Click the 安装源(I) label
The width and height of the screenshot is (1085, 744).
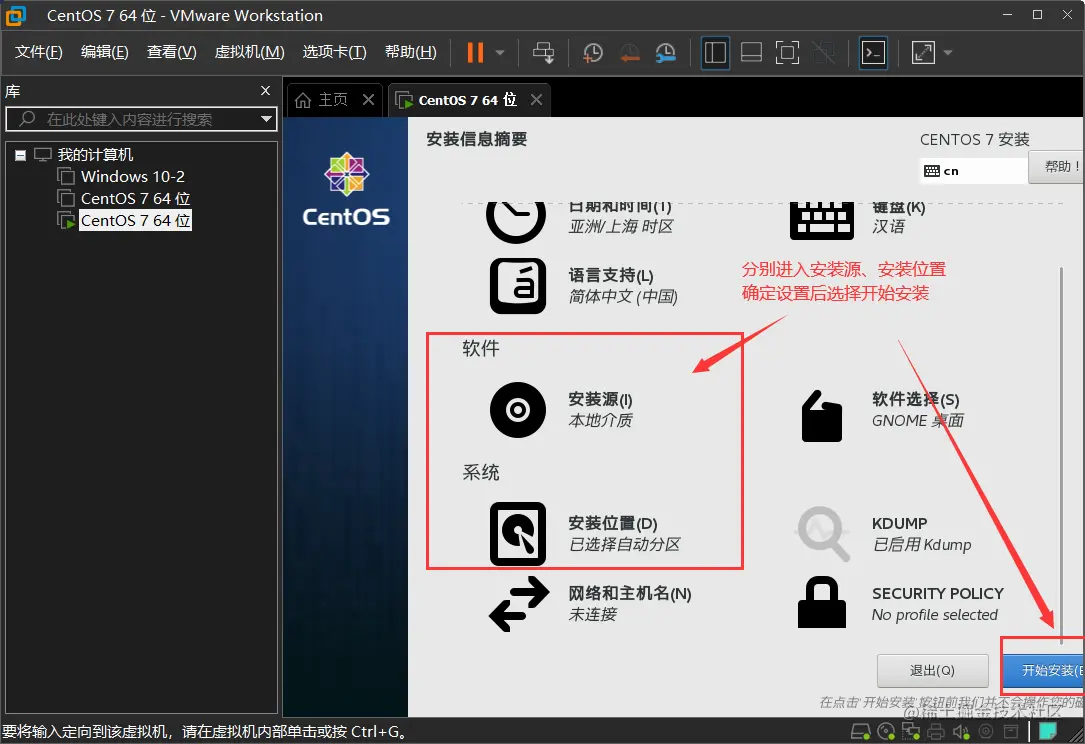point(600,399)
